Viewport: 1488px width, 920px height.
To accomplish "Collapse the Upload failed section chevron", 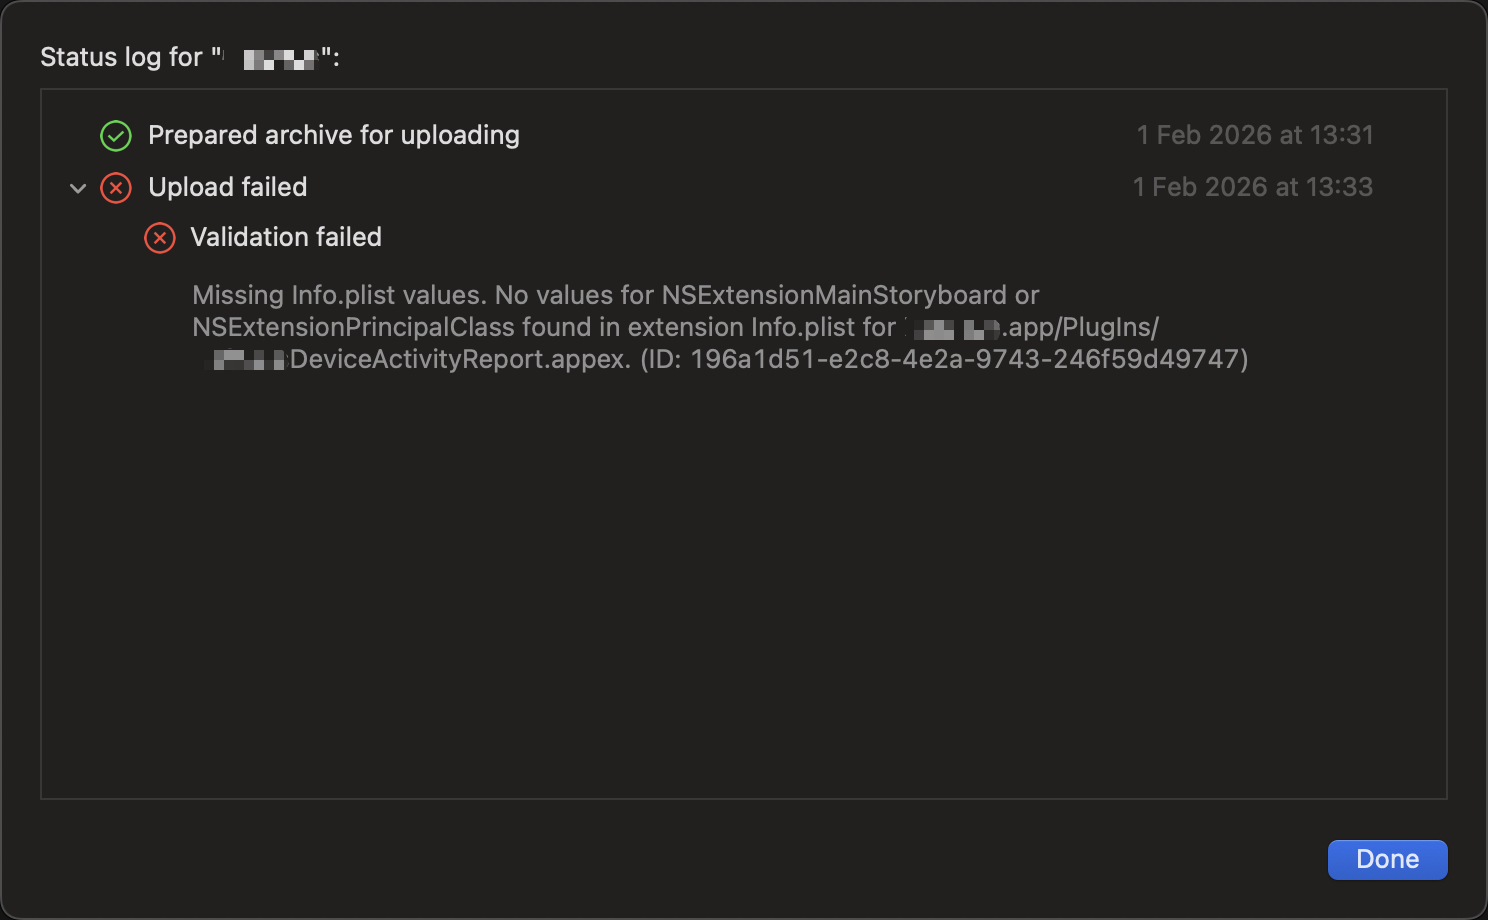I will click(x=78, y=188).
